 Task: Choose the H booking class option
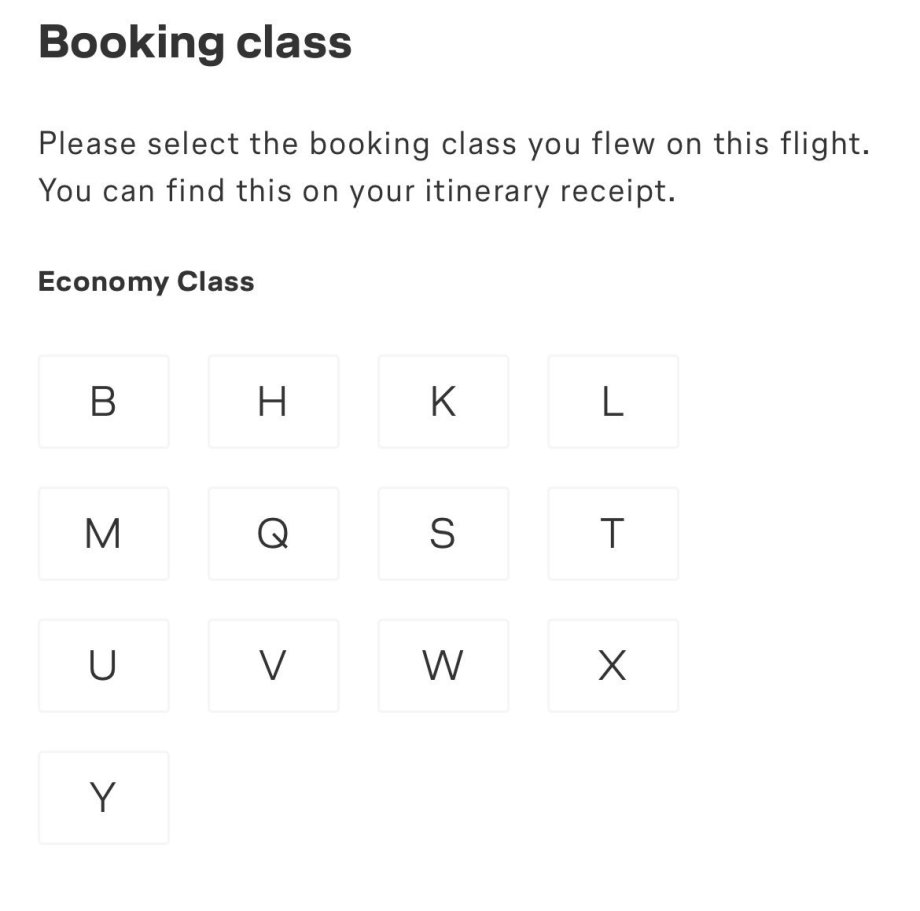point(273,401)
